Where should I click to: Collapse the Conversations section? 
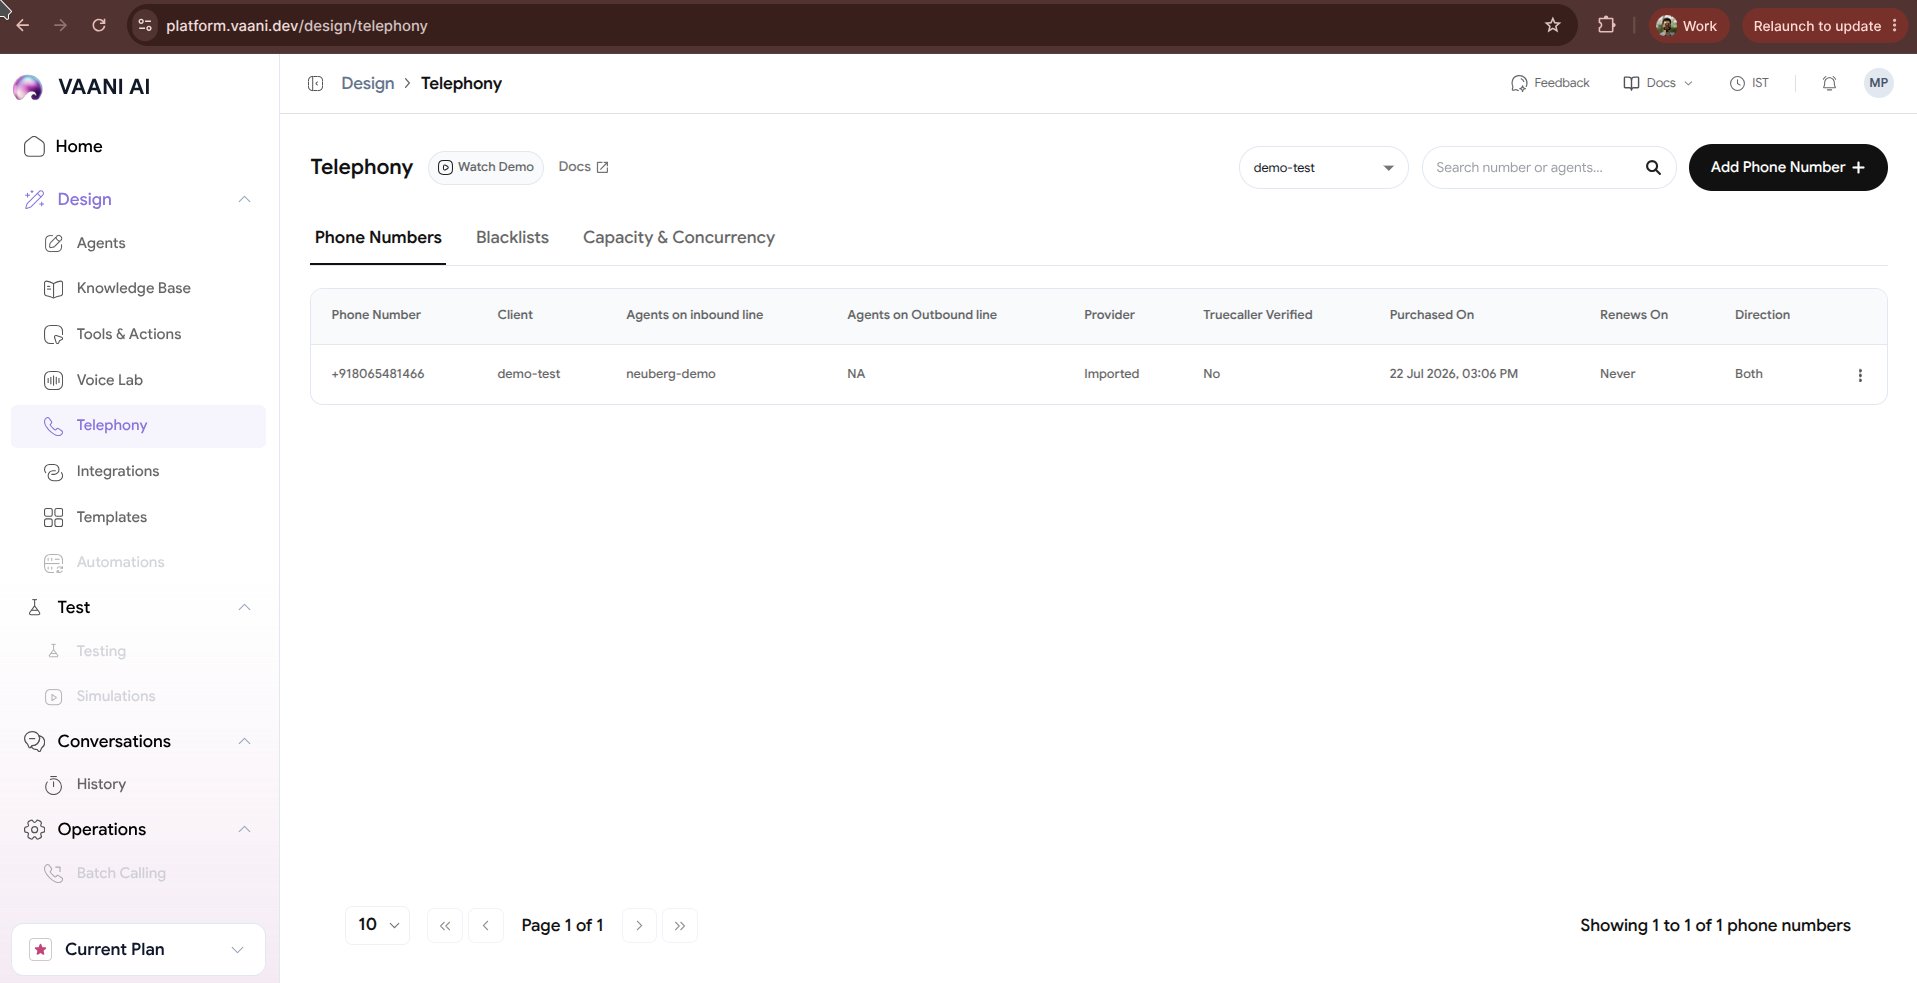pyautogui.click(x=244, y=741)
